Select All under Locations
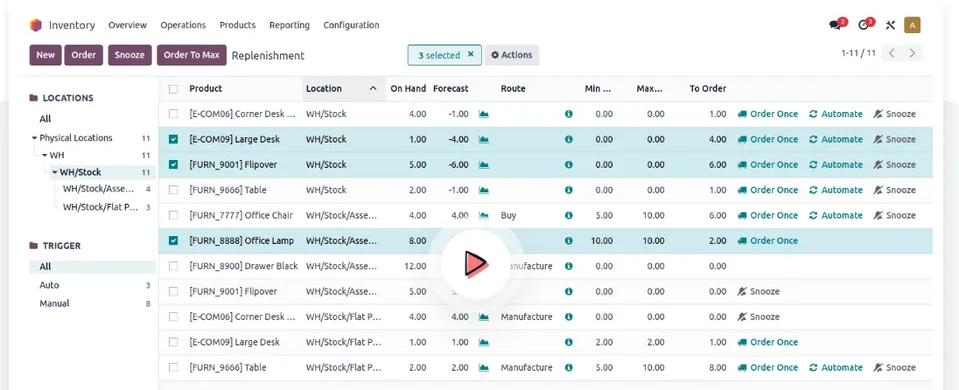The width and height of the screenshot is (959, 390). click(x=45, y=119)
